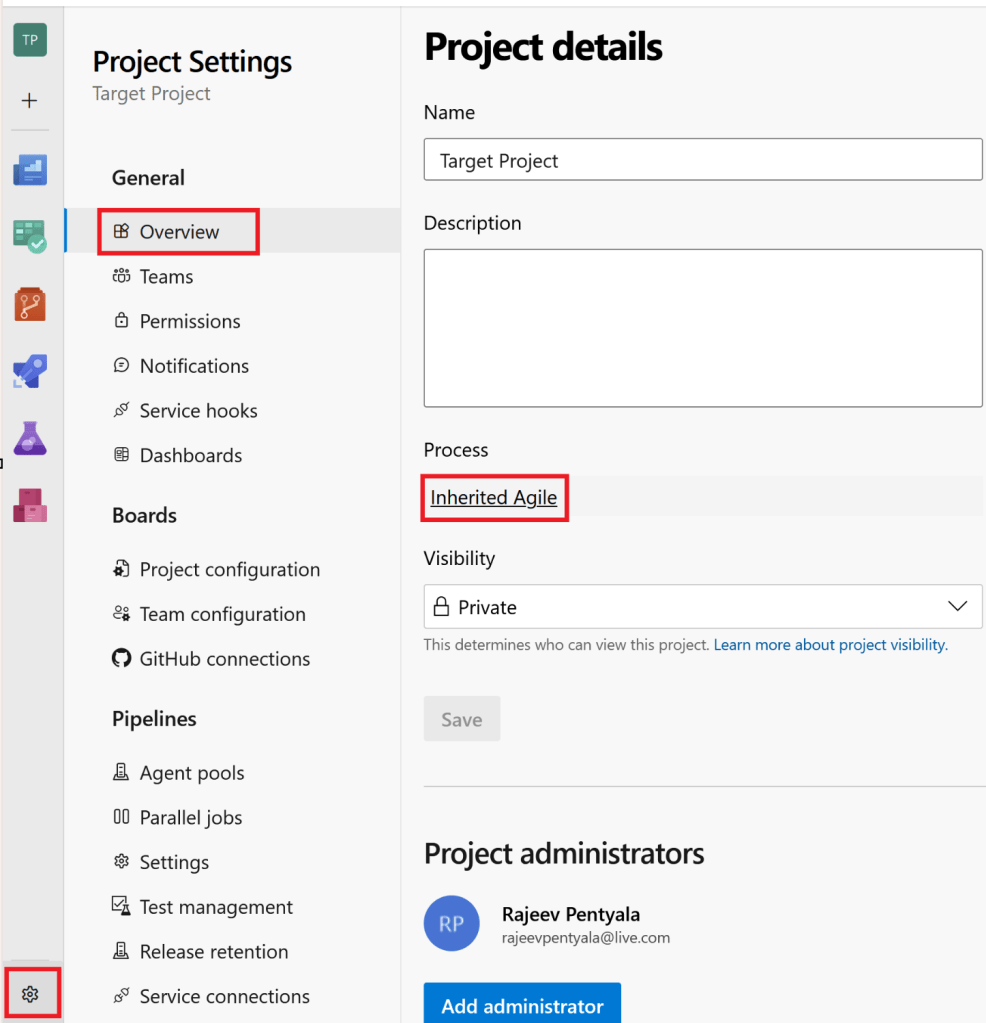Image resolution: width=986 pixels, height=1023 pixels.
Task: Open Permissions settings
Action: (190, 321)
